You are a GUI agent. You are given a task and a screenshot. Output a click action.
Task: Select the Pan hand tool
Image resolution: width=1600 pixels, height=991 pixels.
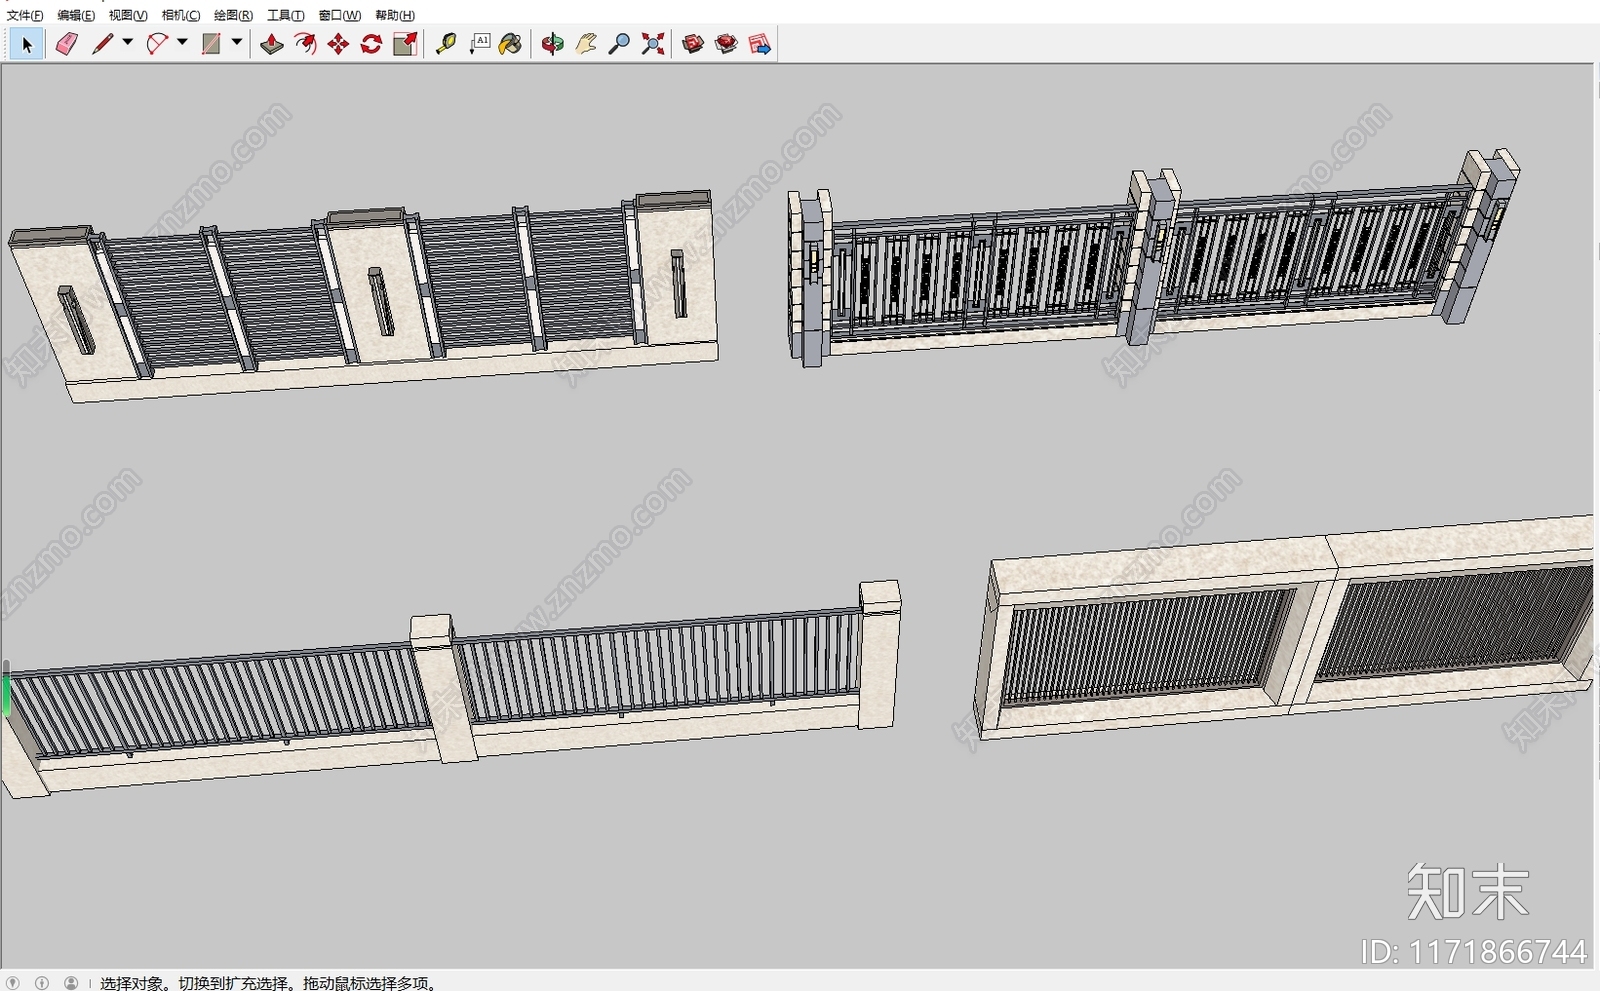(x=586, y=44)
